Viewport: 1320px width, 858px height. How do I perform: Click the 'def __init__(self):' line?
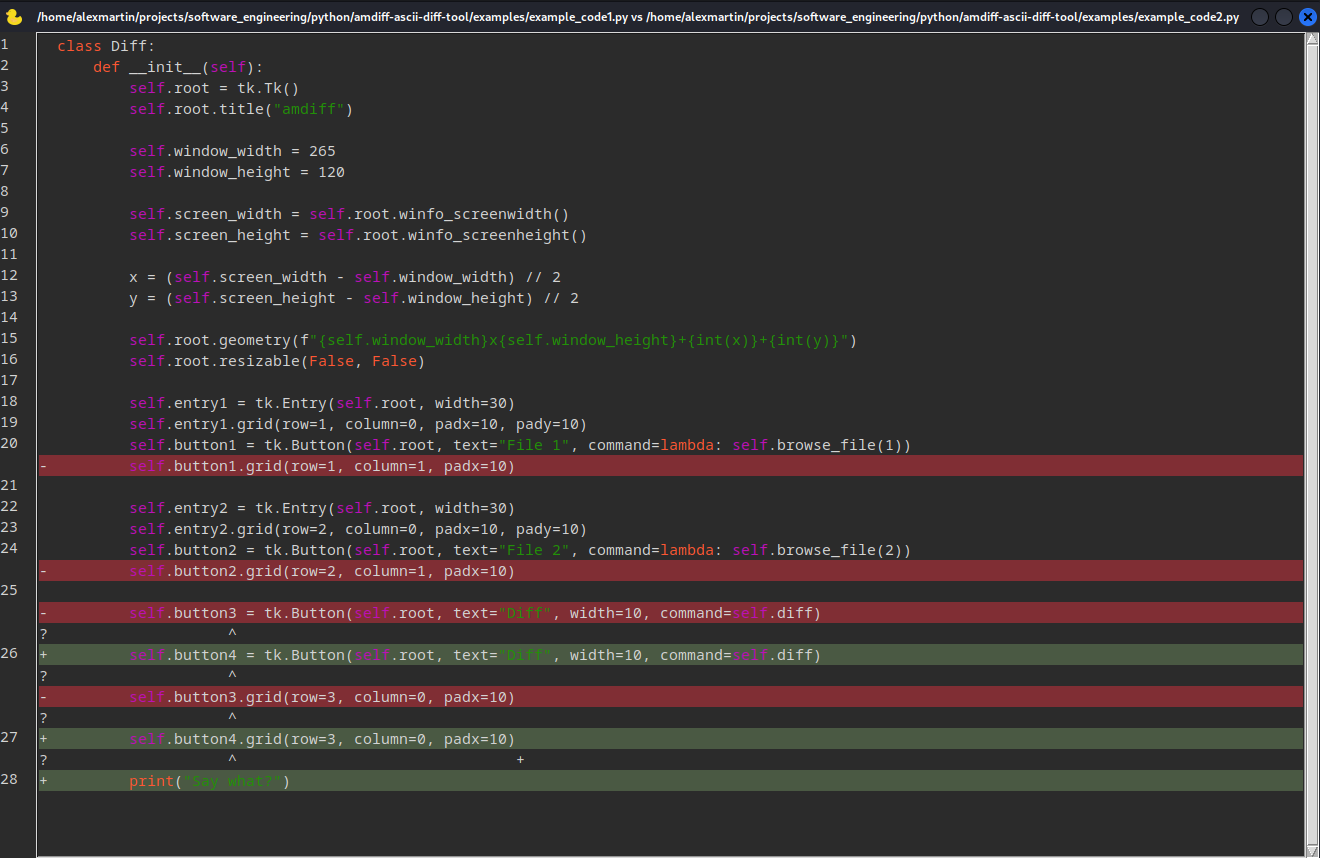[178, 67]
